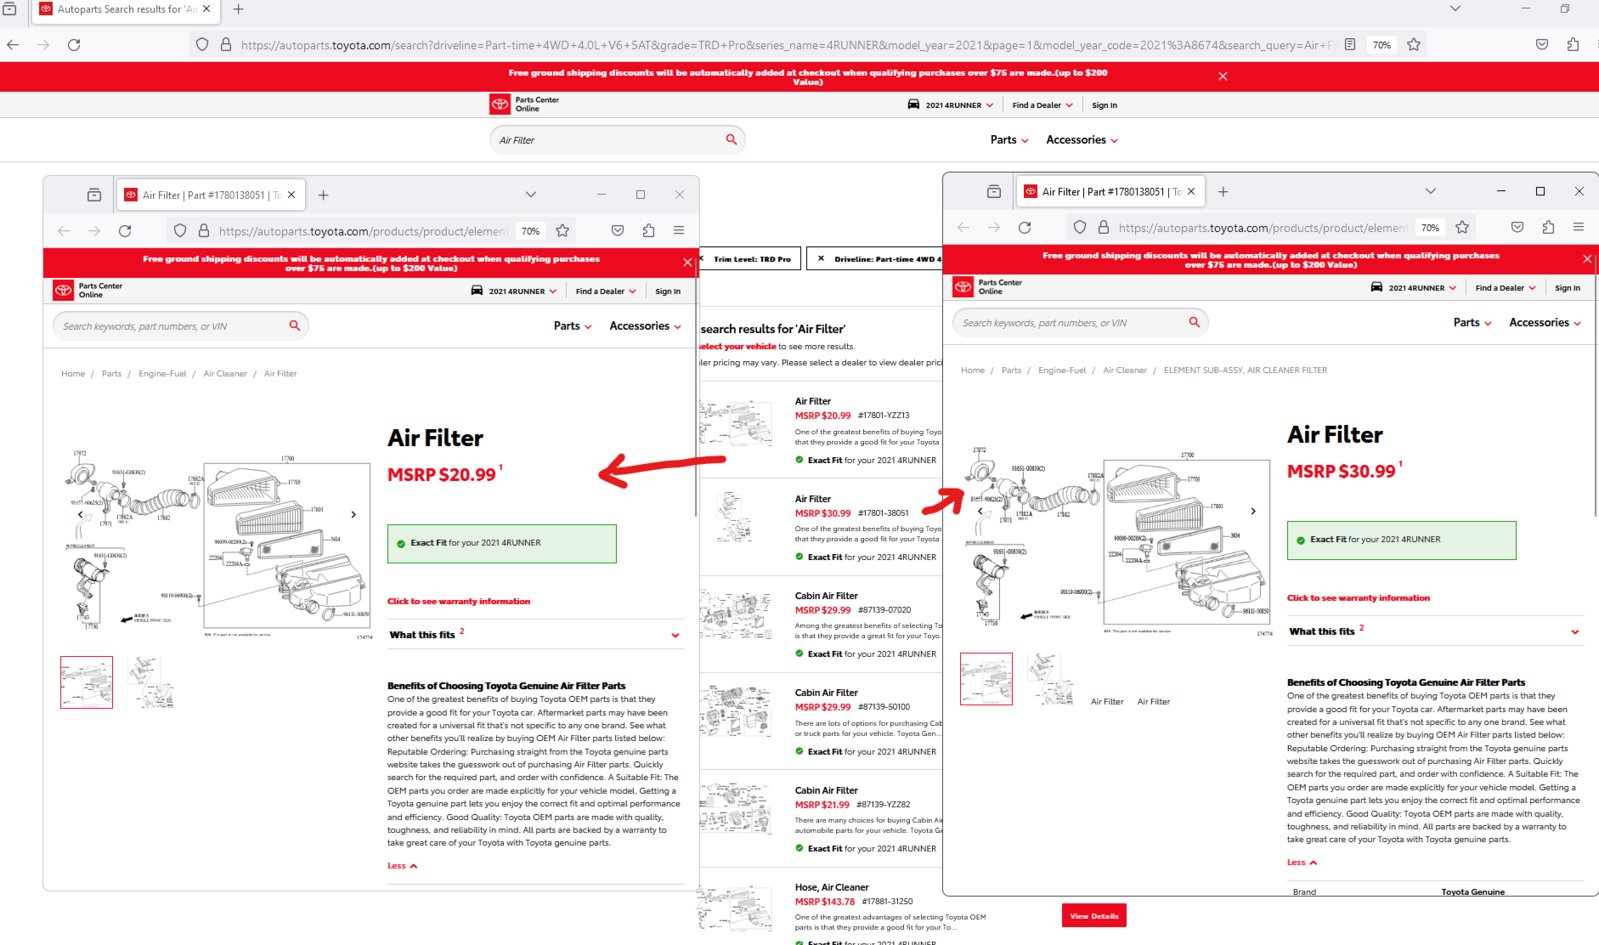Click the bookmark star in the right window
Viewport: 1599px width, 945px height.
(x=1463, y=228)
